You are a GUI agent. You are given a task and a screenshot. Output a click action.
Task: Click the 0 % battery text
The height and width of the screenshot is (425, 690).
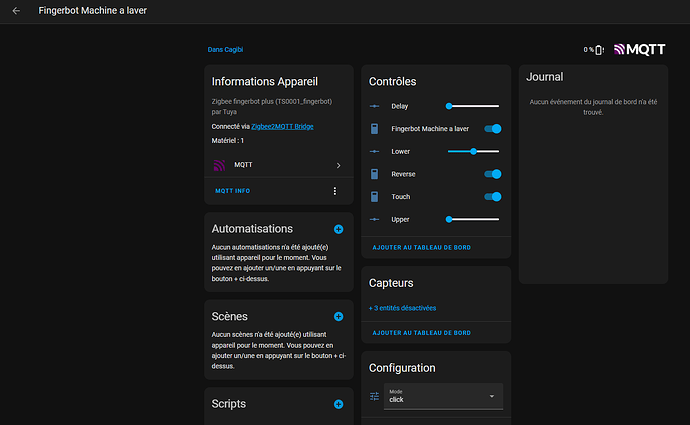[x=588, y=50]
